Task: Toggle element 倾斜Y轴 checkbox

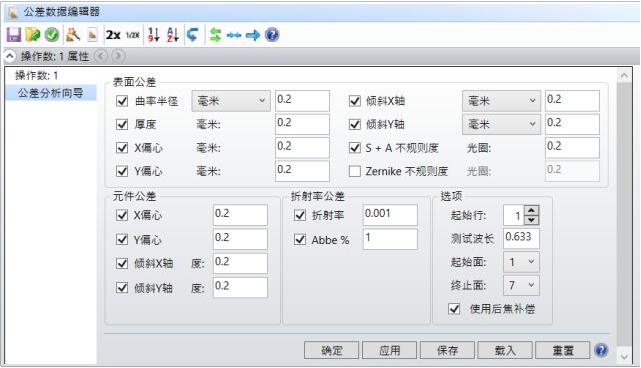Action: click(x=122, y=287)
